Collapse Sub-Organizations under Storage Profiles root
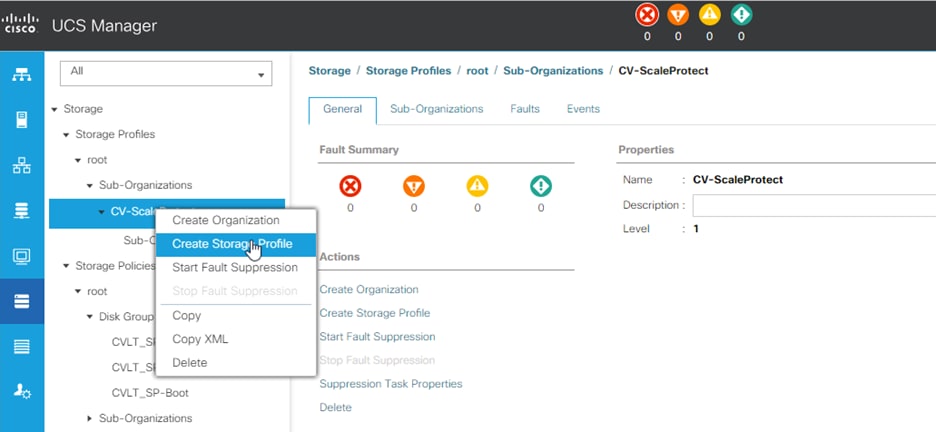This screenshot has height=432, width=936. (90, 186)
